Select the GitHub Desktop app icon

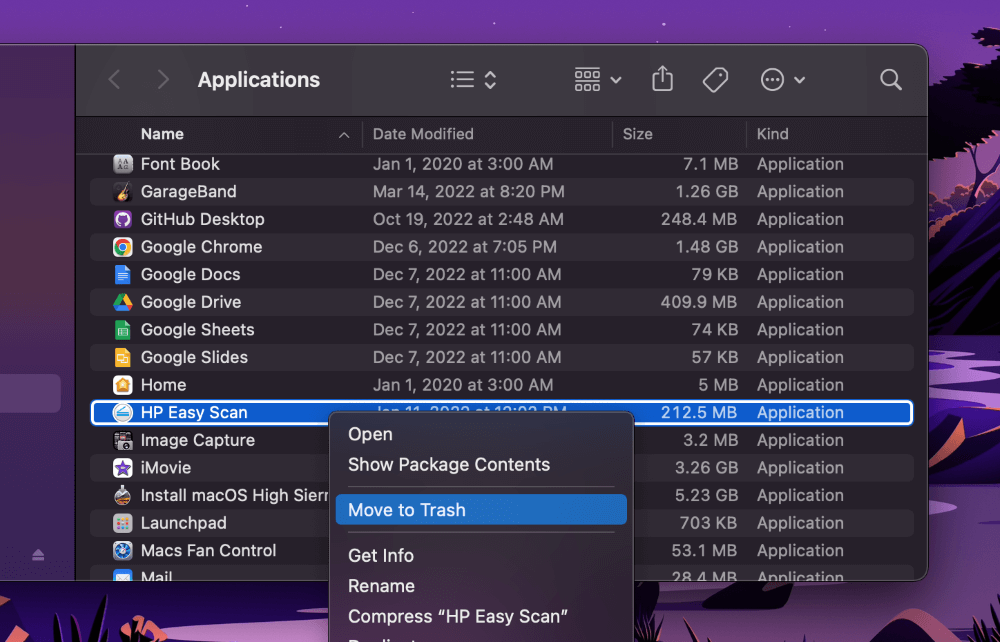123,219
